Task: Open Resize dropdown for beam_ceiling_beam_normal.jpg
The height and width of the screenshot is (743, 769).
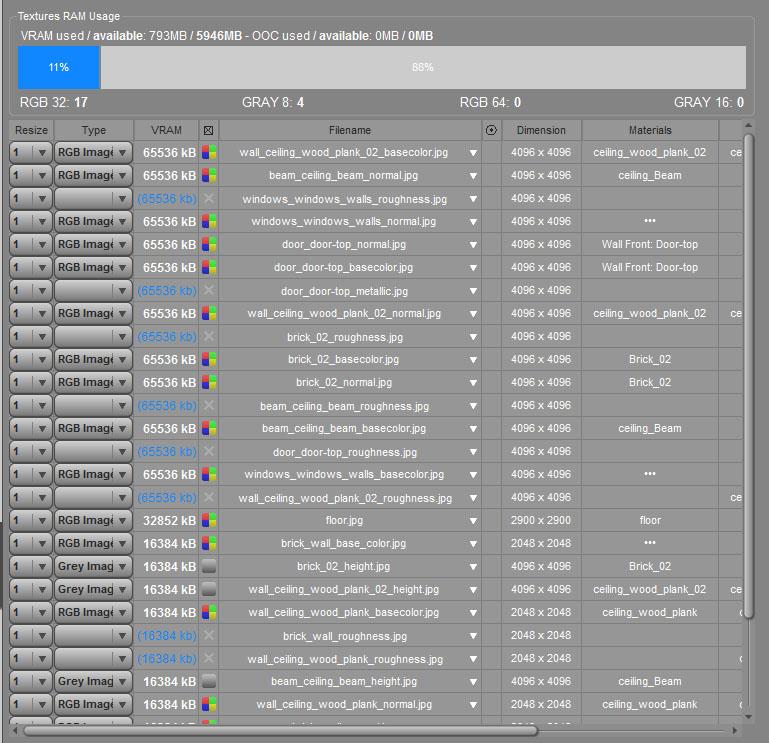Action: [30, 176]
